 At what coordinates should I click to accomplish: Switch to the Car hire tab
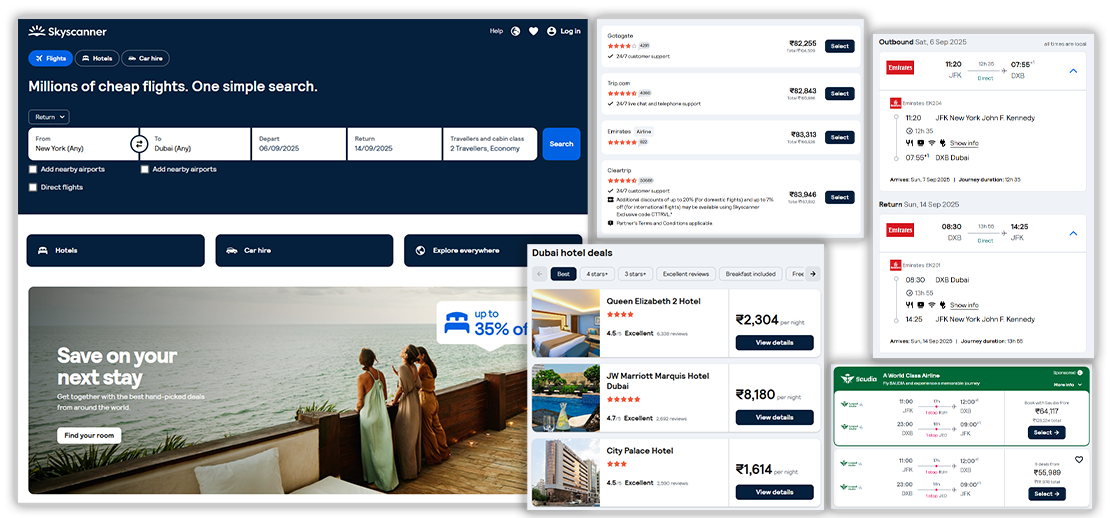pos(145,59)
